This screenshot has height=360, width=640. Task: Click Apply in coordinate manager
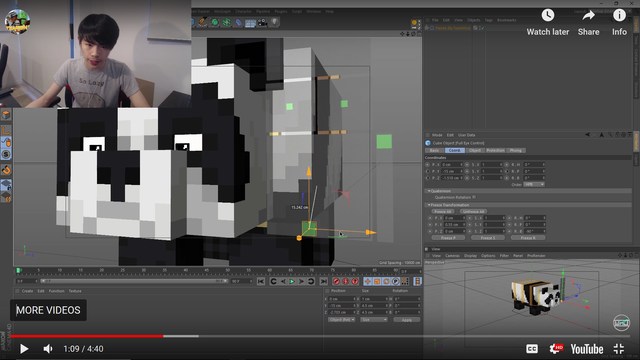[x=407, y=320]
